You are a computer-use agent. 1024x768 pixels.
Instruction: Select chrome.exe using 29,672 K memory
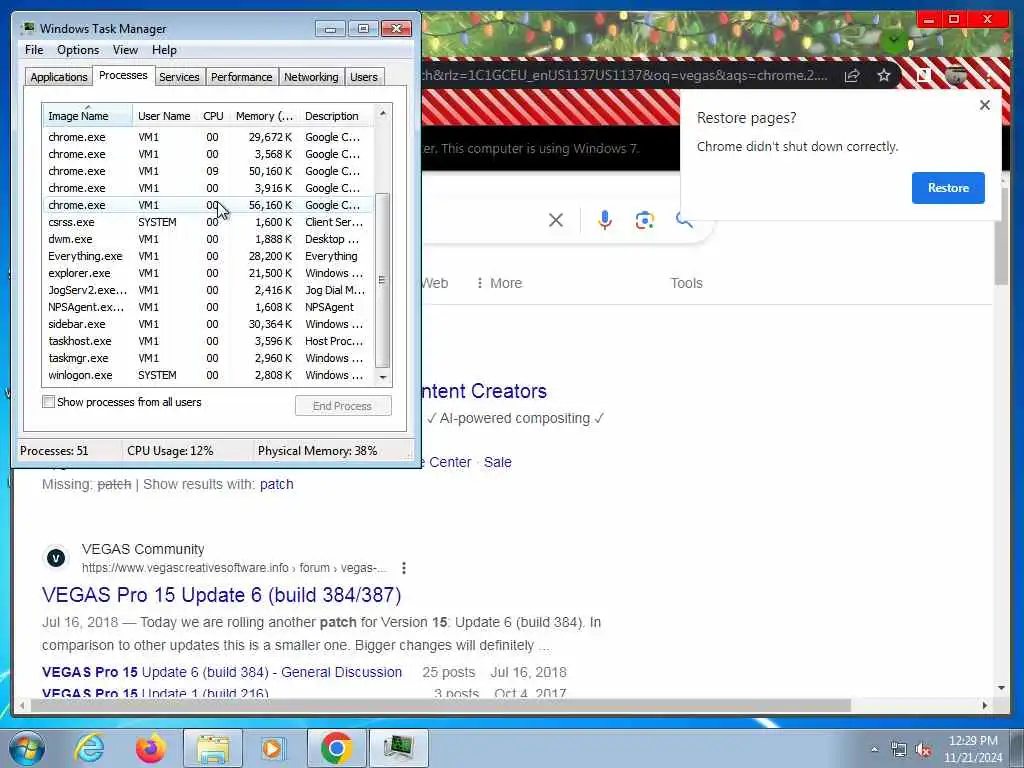pyautogui.click(x=208, y=137)
